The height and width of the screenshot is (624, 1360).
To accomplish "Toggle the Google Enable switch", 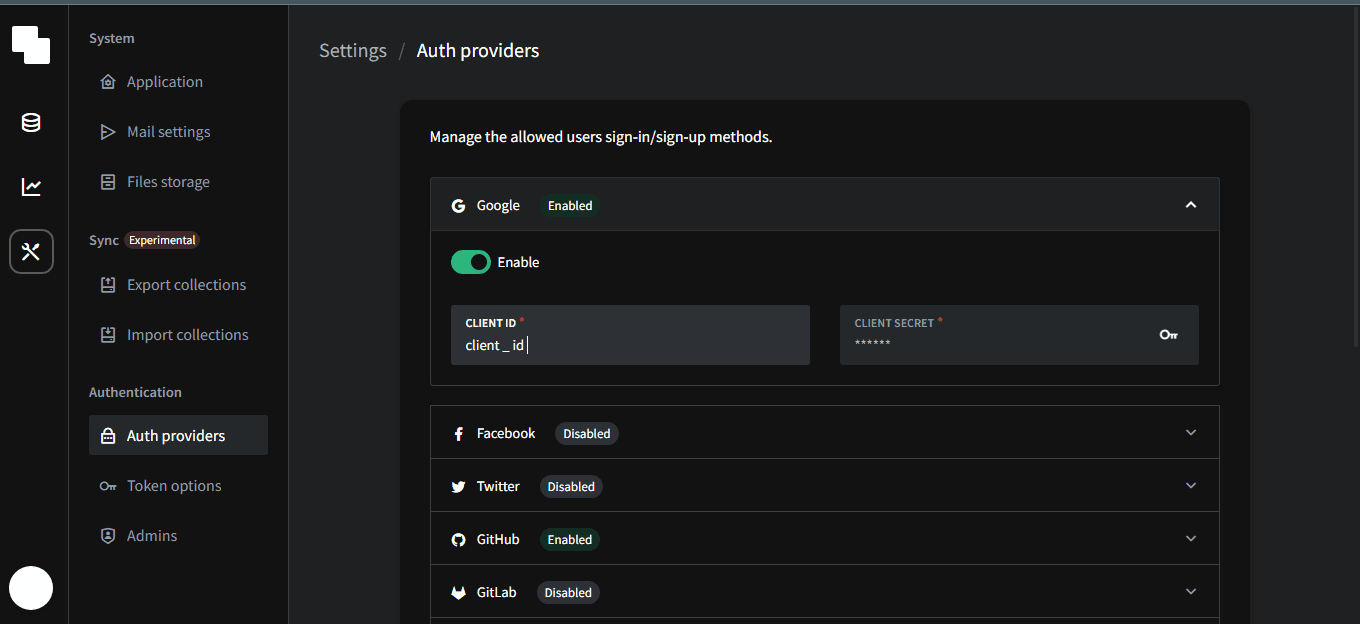I will pos(471,262).
